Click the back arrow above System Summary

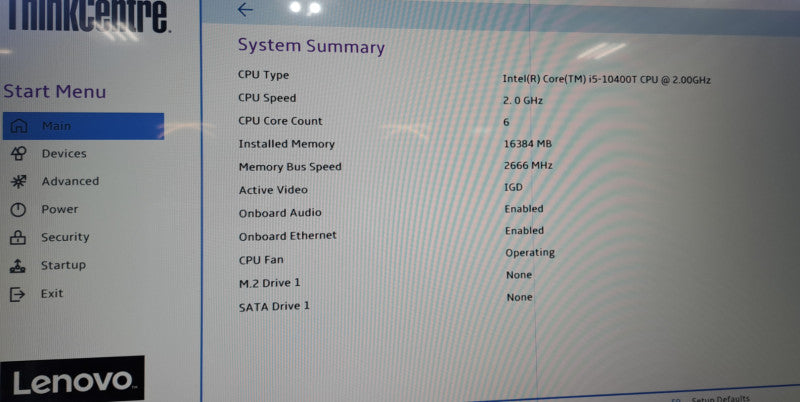(245, 9)
